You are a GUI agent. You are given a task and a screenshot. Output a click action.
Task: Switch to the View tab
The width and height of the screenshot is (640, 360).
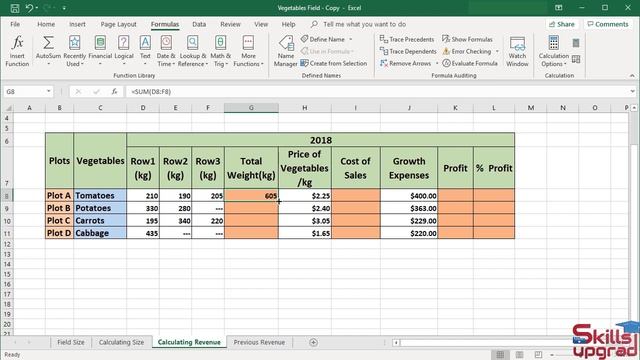point(261,24)
